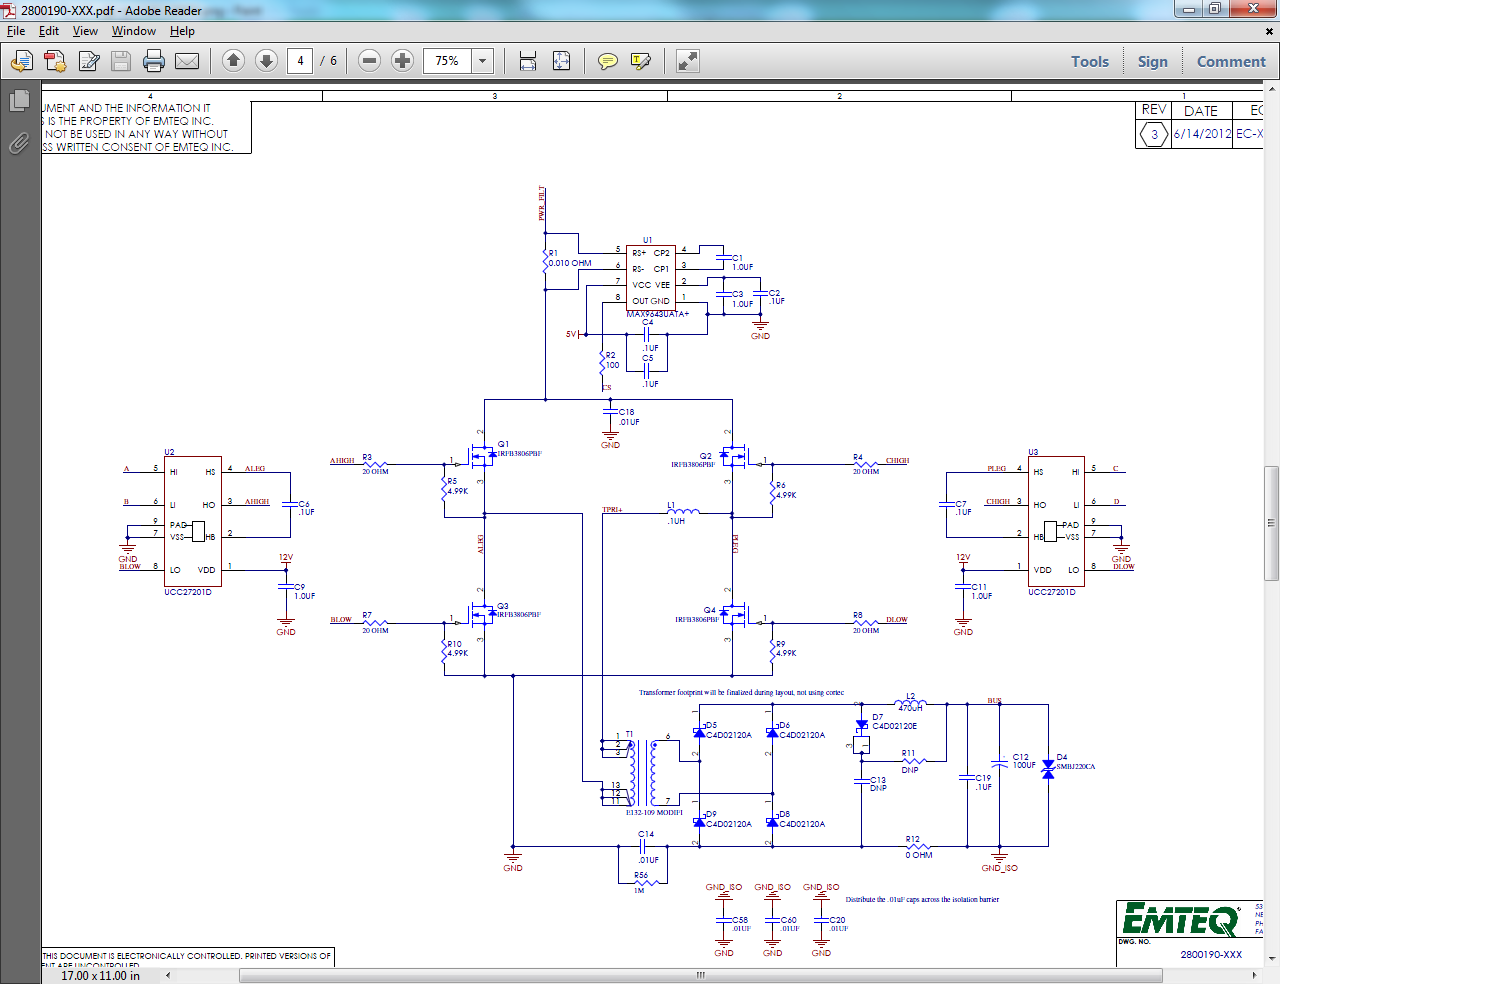The height and width of the screenshot is (984, 1500).
Task: Open the Window menu
Action: (134, 31)
